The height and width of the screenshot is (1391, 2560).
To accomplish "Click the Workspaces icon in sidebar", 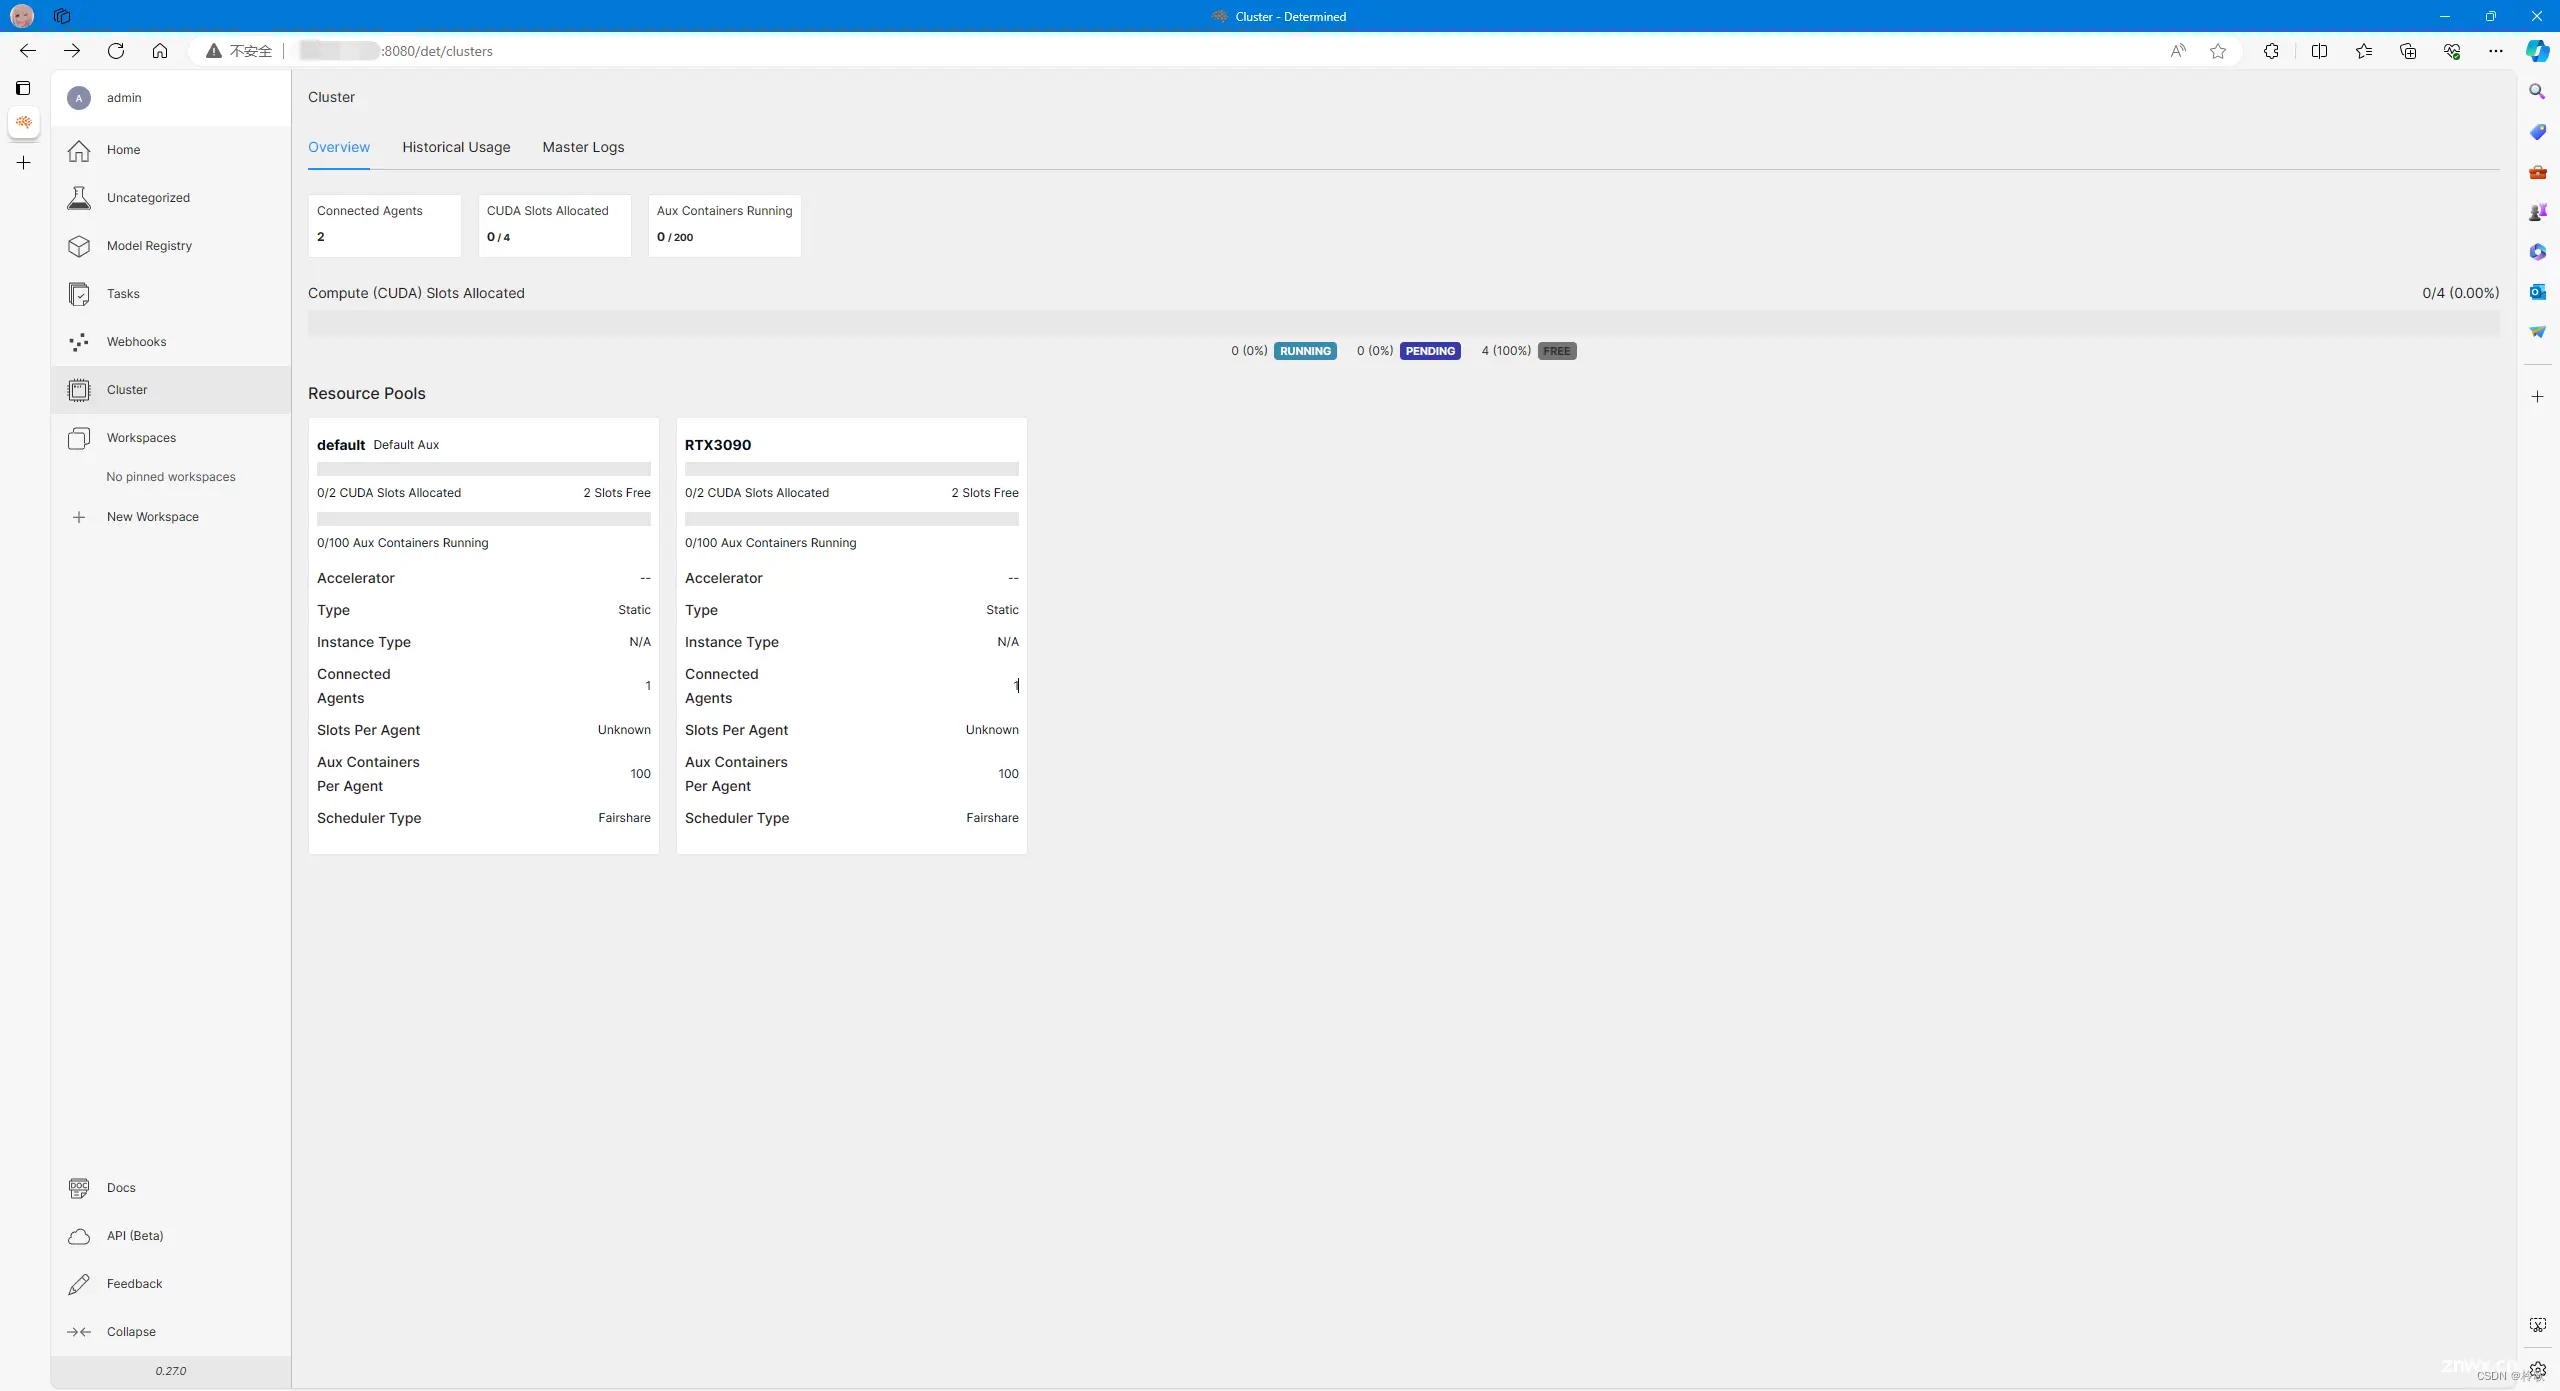I will point(79,437).
